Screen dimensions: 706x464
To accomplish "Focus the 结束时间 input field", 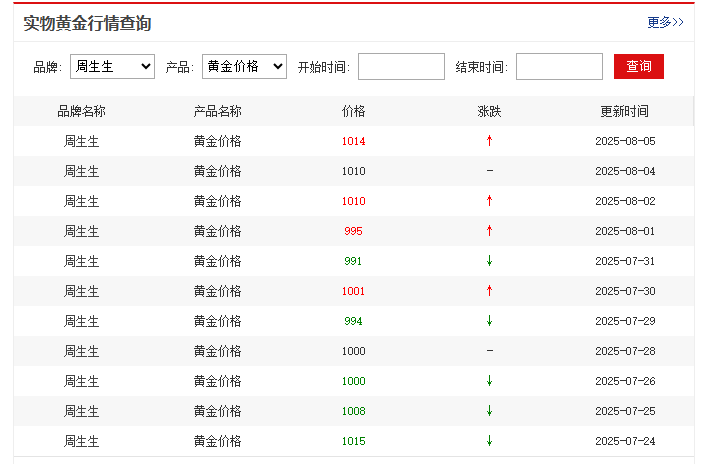I will (x=559, y=67).
